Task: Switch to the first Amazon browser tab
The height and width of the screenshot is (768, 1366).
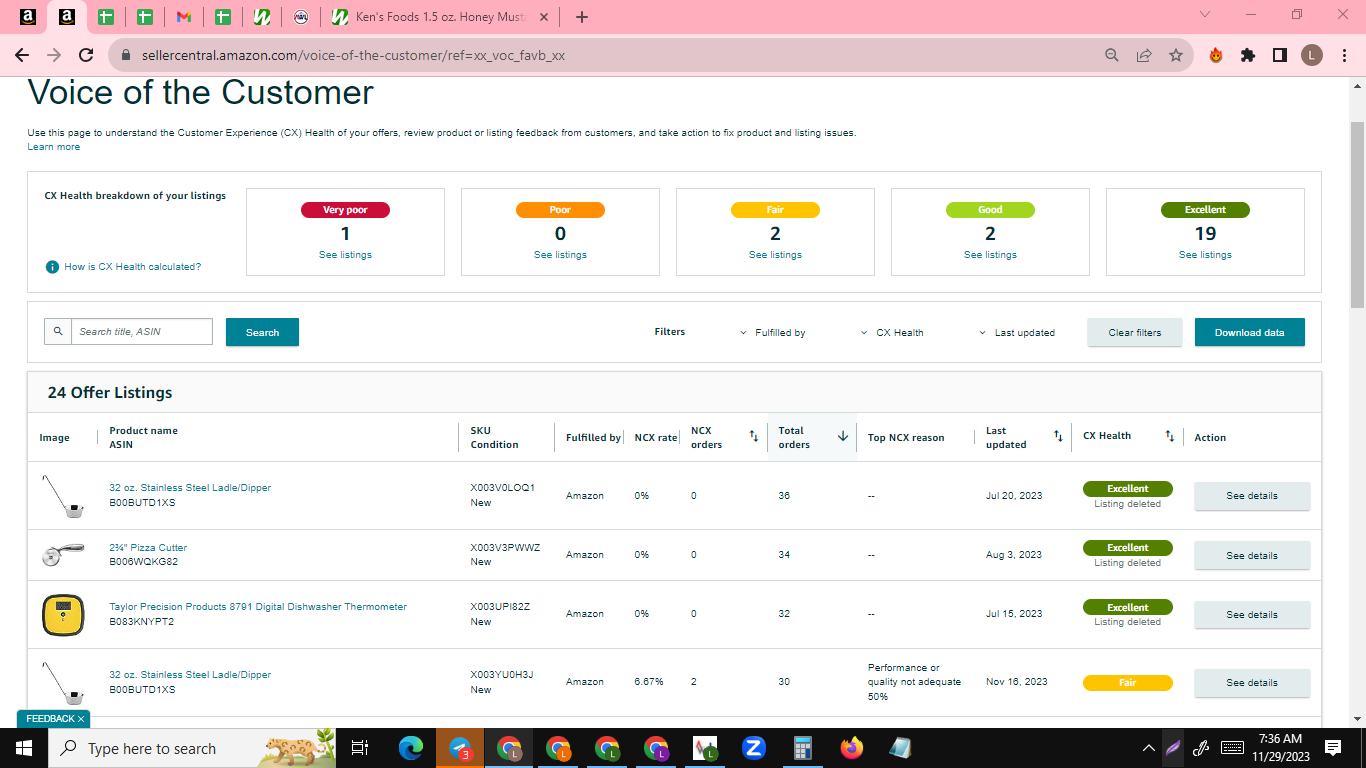Action: (28, 17)
